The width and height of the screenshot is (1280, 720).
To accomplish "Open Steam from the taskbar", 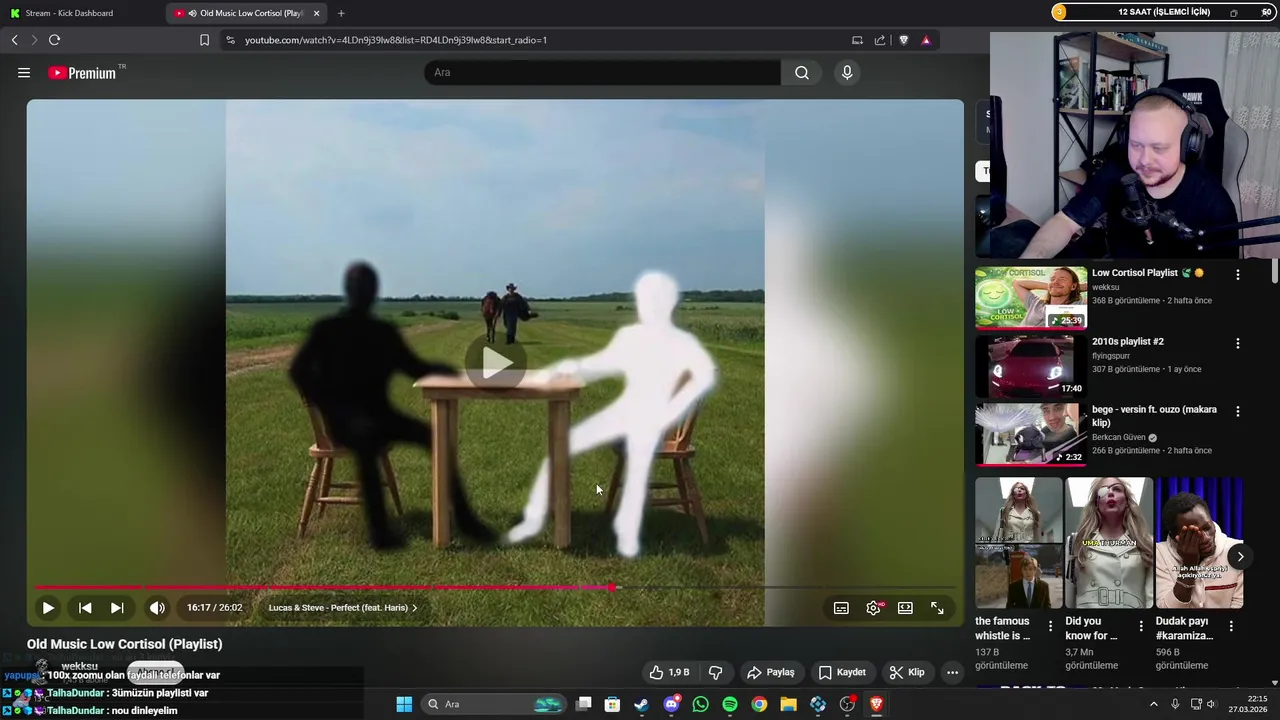I will [641, 704].
